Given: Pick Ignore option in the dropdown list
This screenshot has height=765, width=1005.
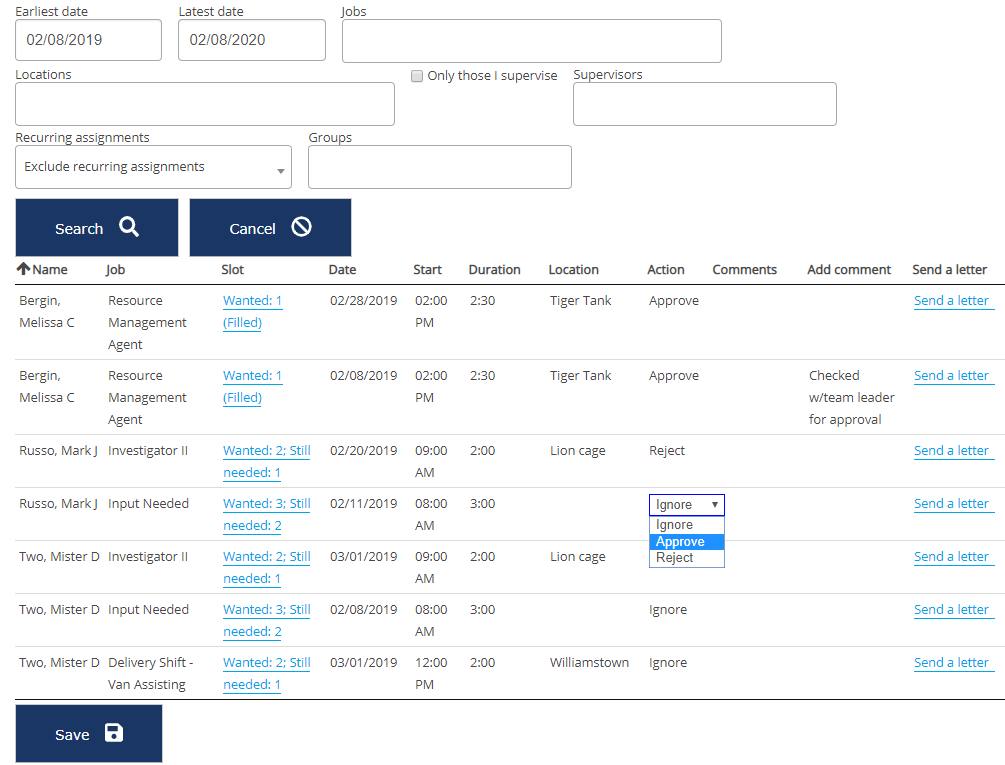Looking at the screenshot, I should click(x=674, y=525).
